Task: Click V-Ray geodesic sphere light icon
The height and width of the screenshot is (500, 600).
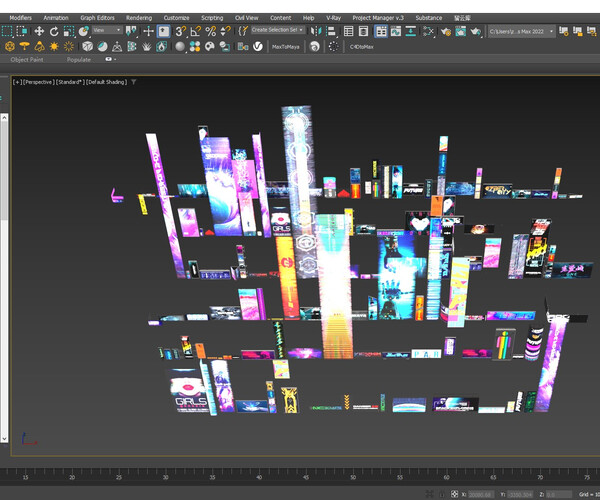Action: point(10,47)
